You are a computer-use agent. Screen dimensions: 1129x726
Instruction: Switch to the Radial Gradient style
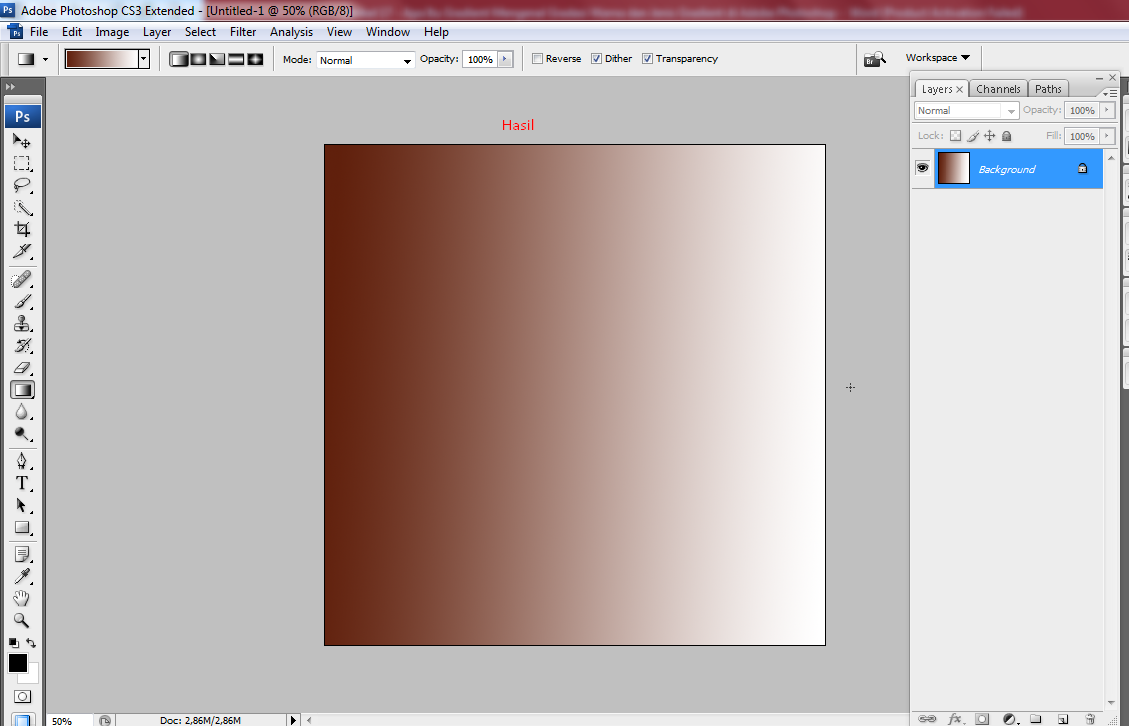click(197, 58)
